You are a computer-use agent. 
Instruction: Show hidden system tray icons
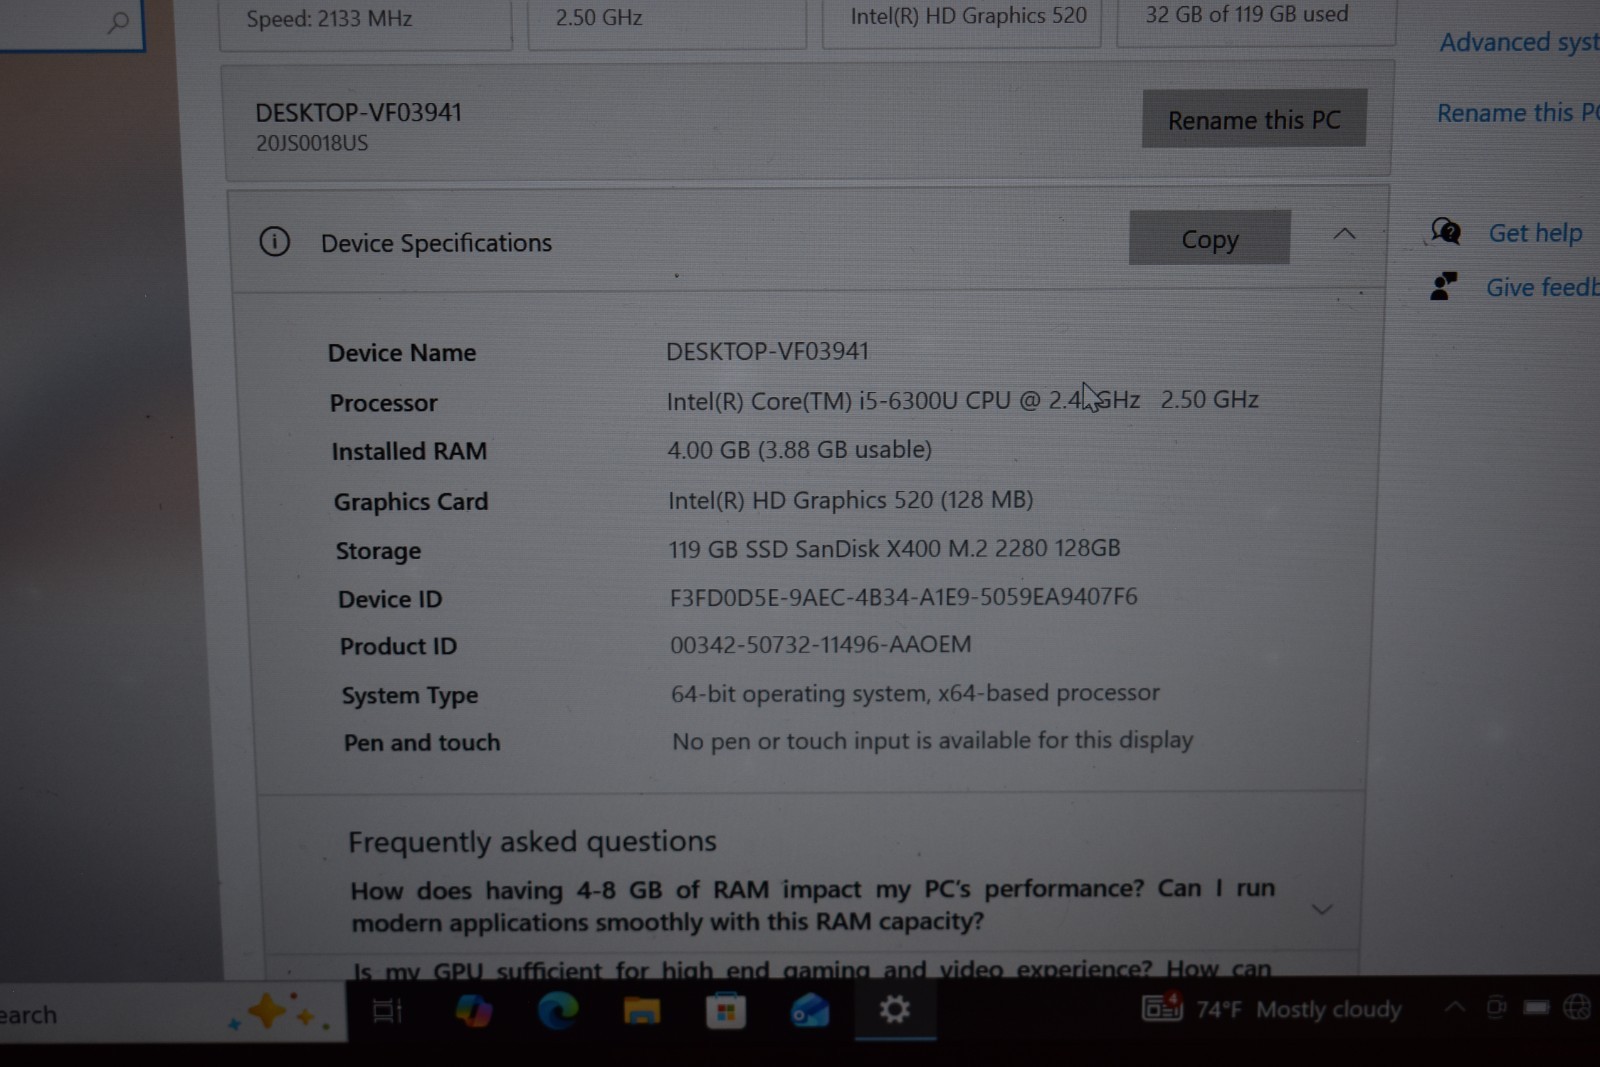click(x=1455, y=1007)
